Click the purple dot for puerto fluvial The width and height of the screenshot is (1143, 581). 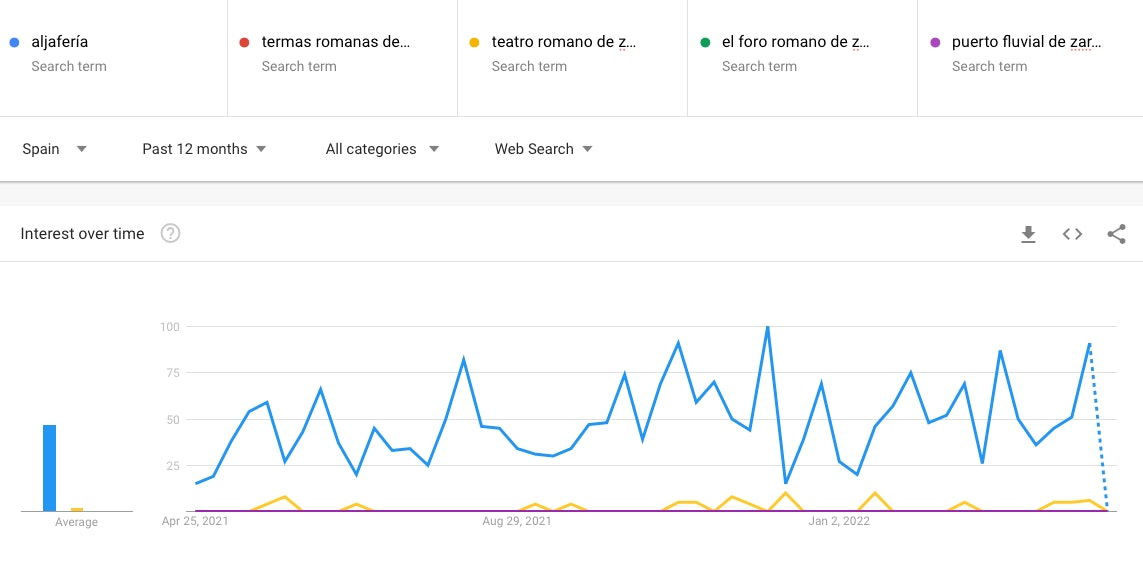[935, 42]
